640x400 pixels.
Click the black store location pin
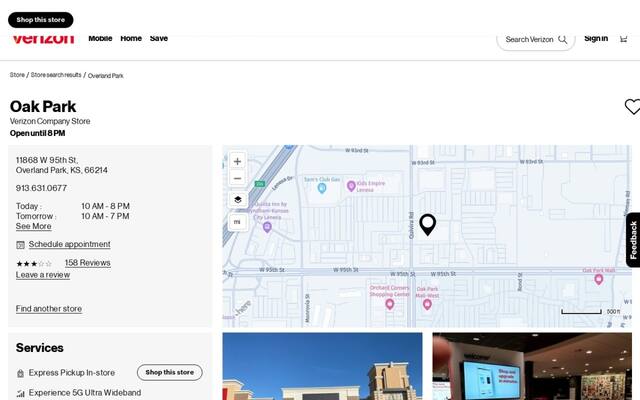pyautogui.click(x=427, y=224)
